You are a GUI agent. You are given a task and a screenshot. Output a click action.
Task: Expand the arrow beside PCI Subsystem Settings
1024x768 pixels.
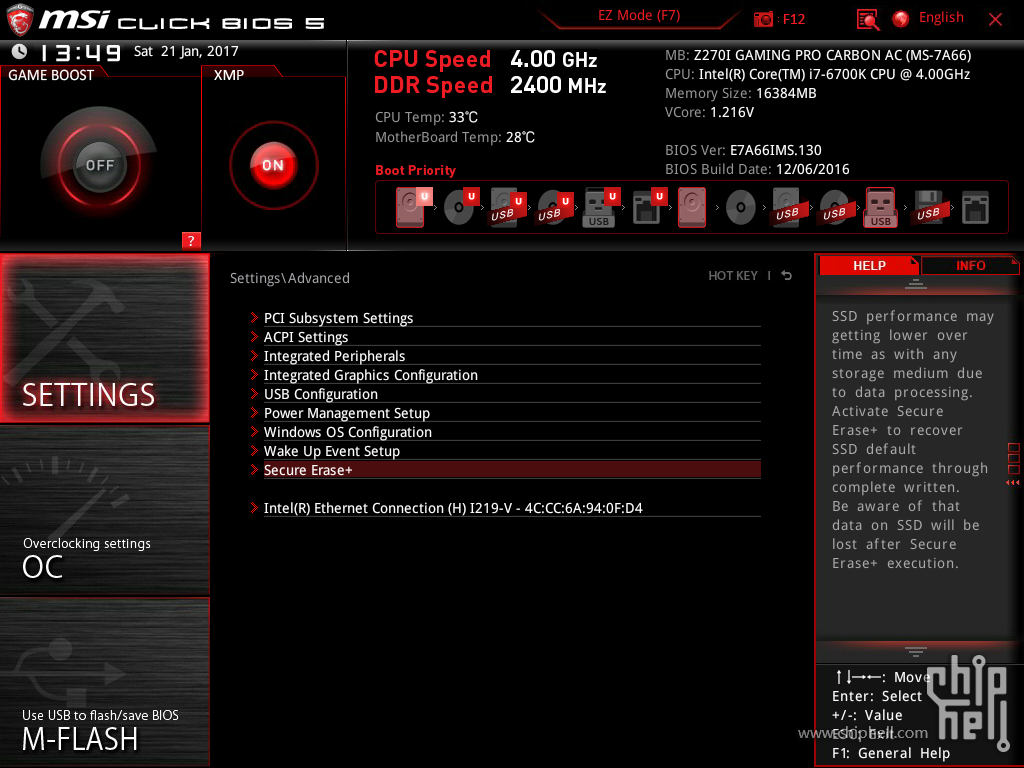[254, 317]
